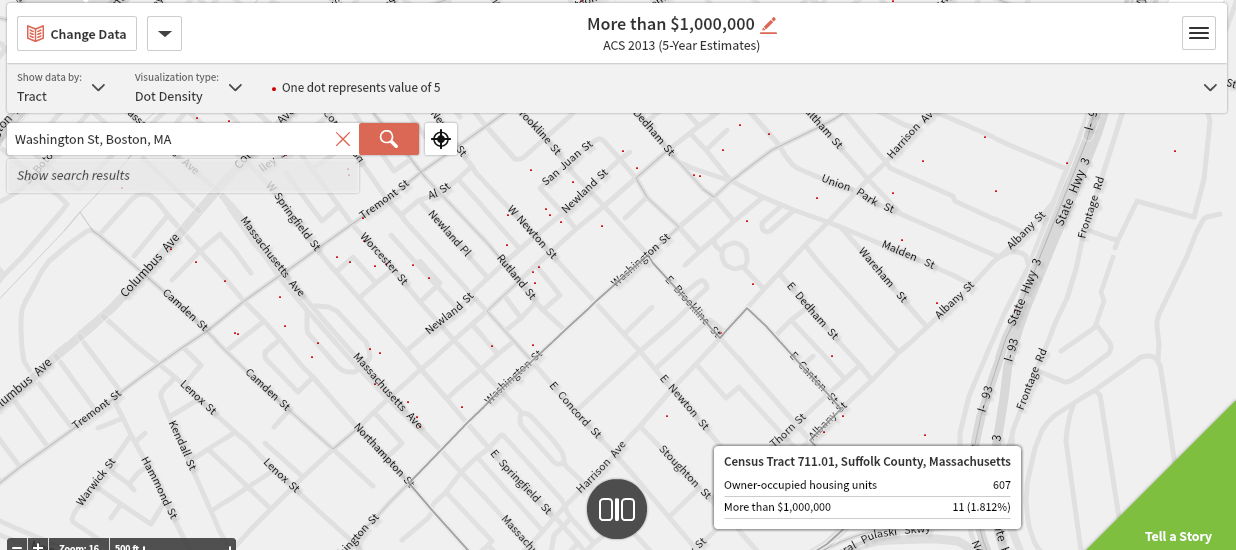Click the Columbus Ave map label
The width and height of the screenshot is (1236, 550).
(150, 265)
